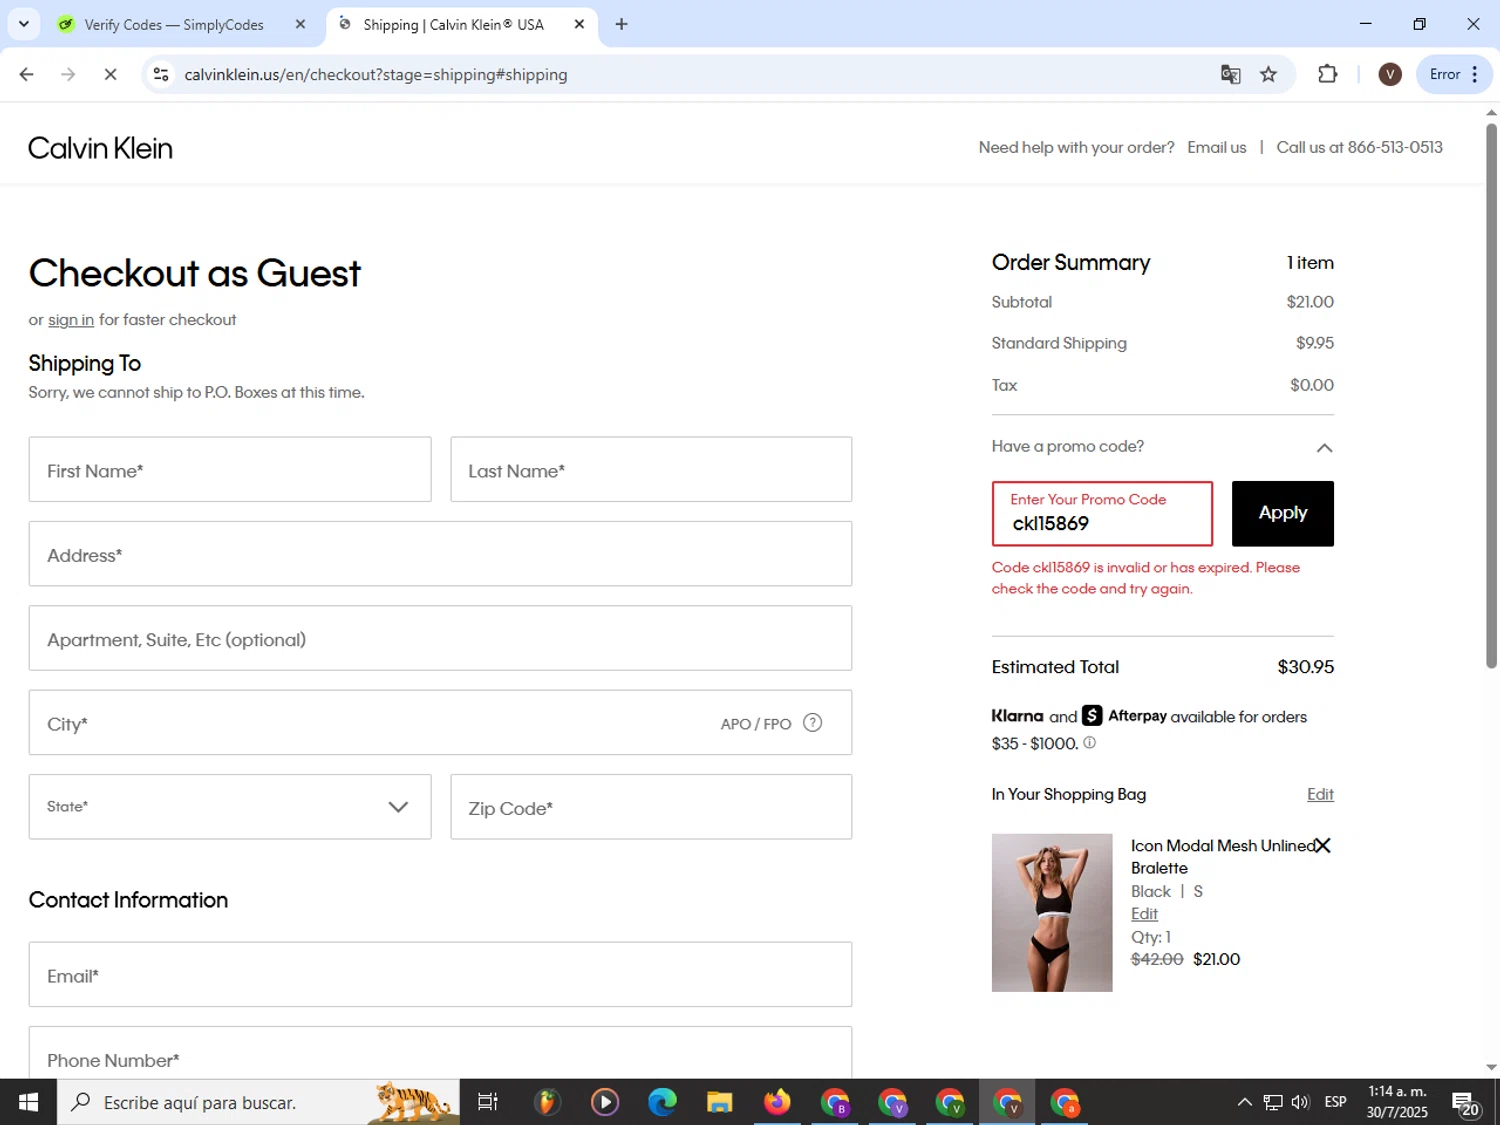The width and height of the screenshot is (1500, 1125).
Task: Switch to Verify Codes SimplyCodes tab
Action: (x=173, y=24)
